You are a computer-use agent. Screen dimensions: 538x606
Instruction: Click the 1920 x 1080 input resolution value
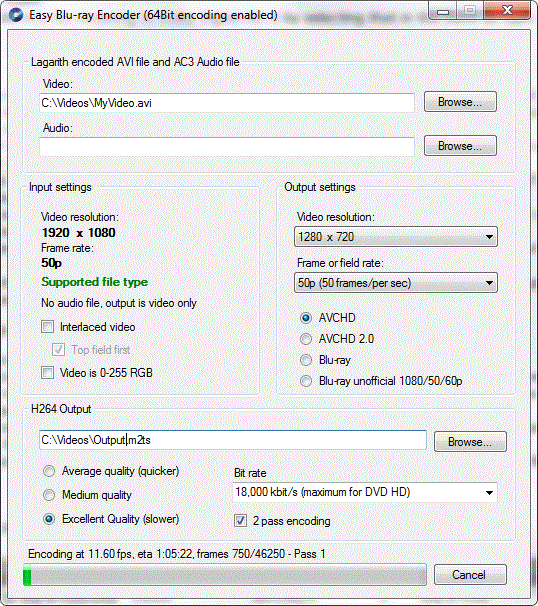coord(78,233)
